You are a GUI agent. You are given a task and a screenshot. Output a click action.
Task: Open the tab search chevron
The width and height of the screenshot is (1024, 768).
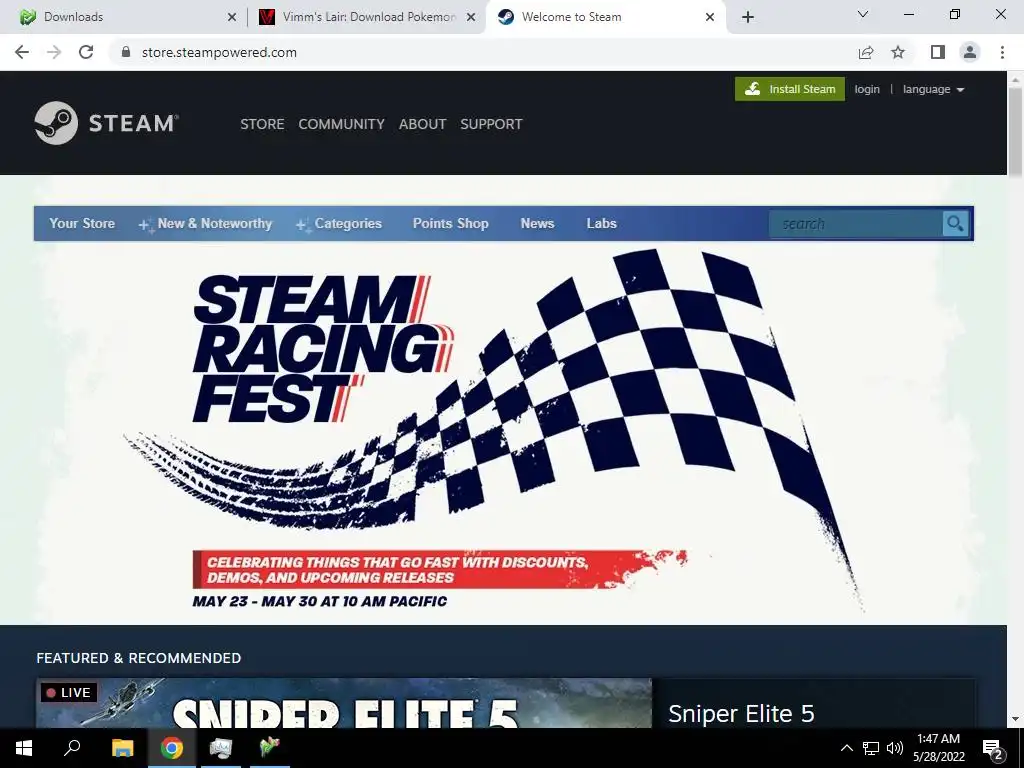click(x=863, y=14)
